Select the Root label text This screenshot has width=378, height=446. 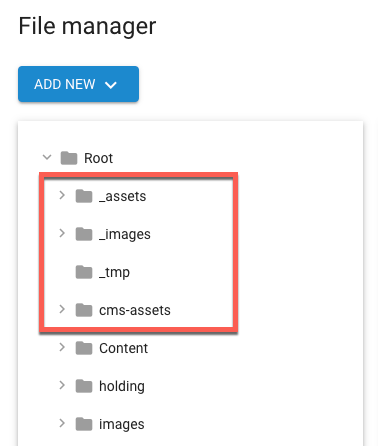(x=98, y=158)
